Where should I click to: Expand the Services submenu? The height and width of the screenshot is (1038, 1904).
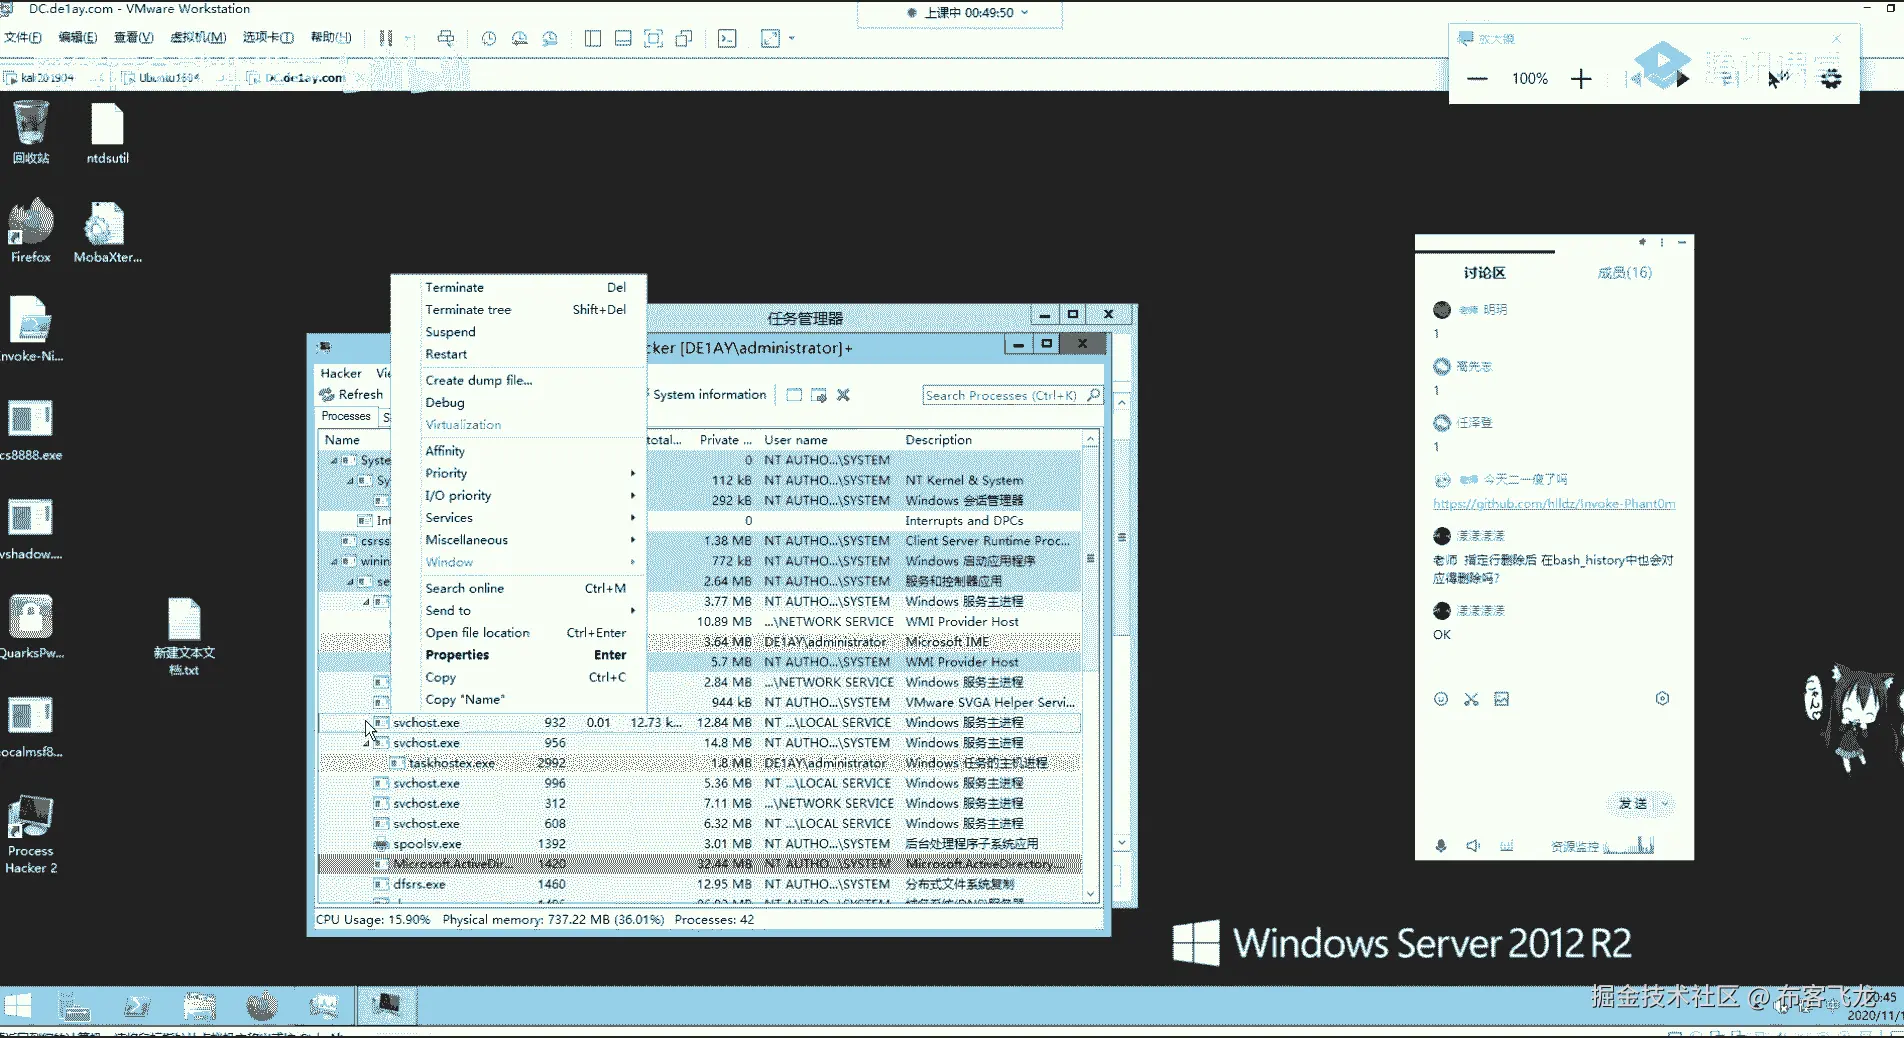[518, 518]
